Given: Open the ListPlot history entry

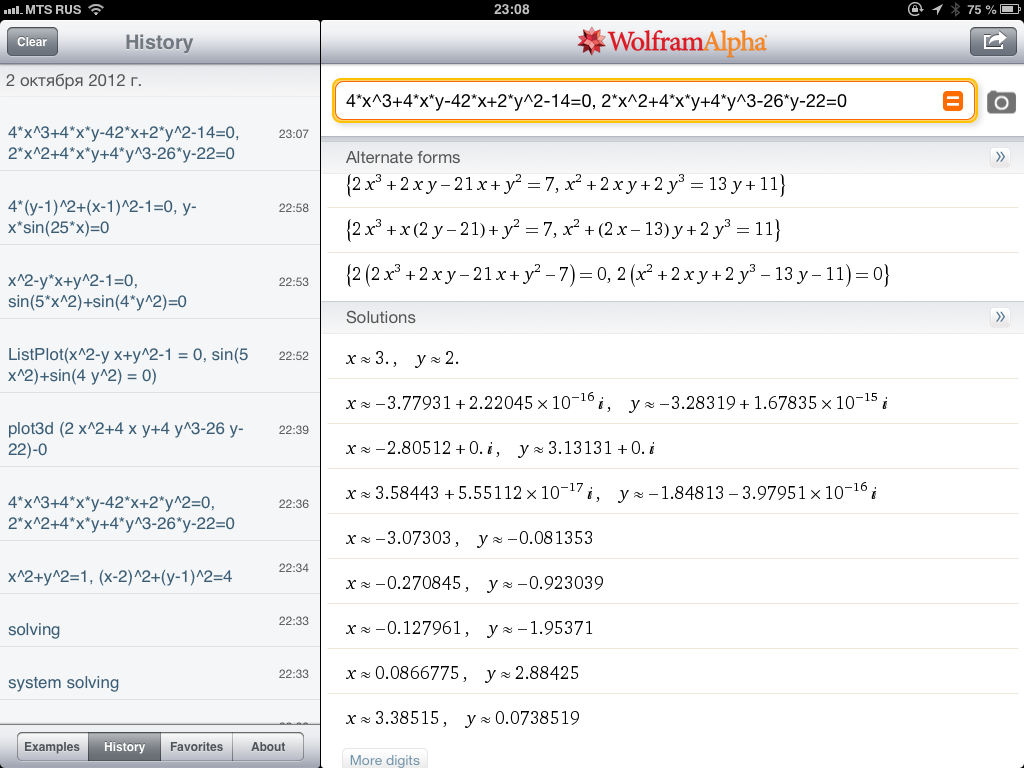Looking at the screenshot, I should 159,365.
